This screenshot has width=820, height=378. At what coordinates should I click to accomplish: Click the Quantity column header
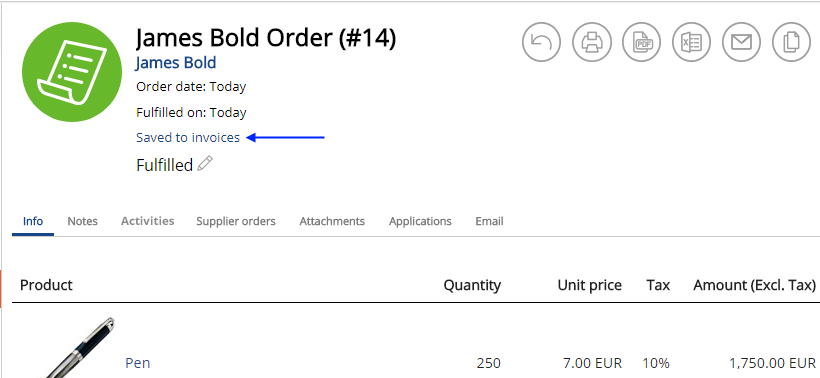coord(472,285)
